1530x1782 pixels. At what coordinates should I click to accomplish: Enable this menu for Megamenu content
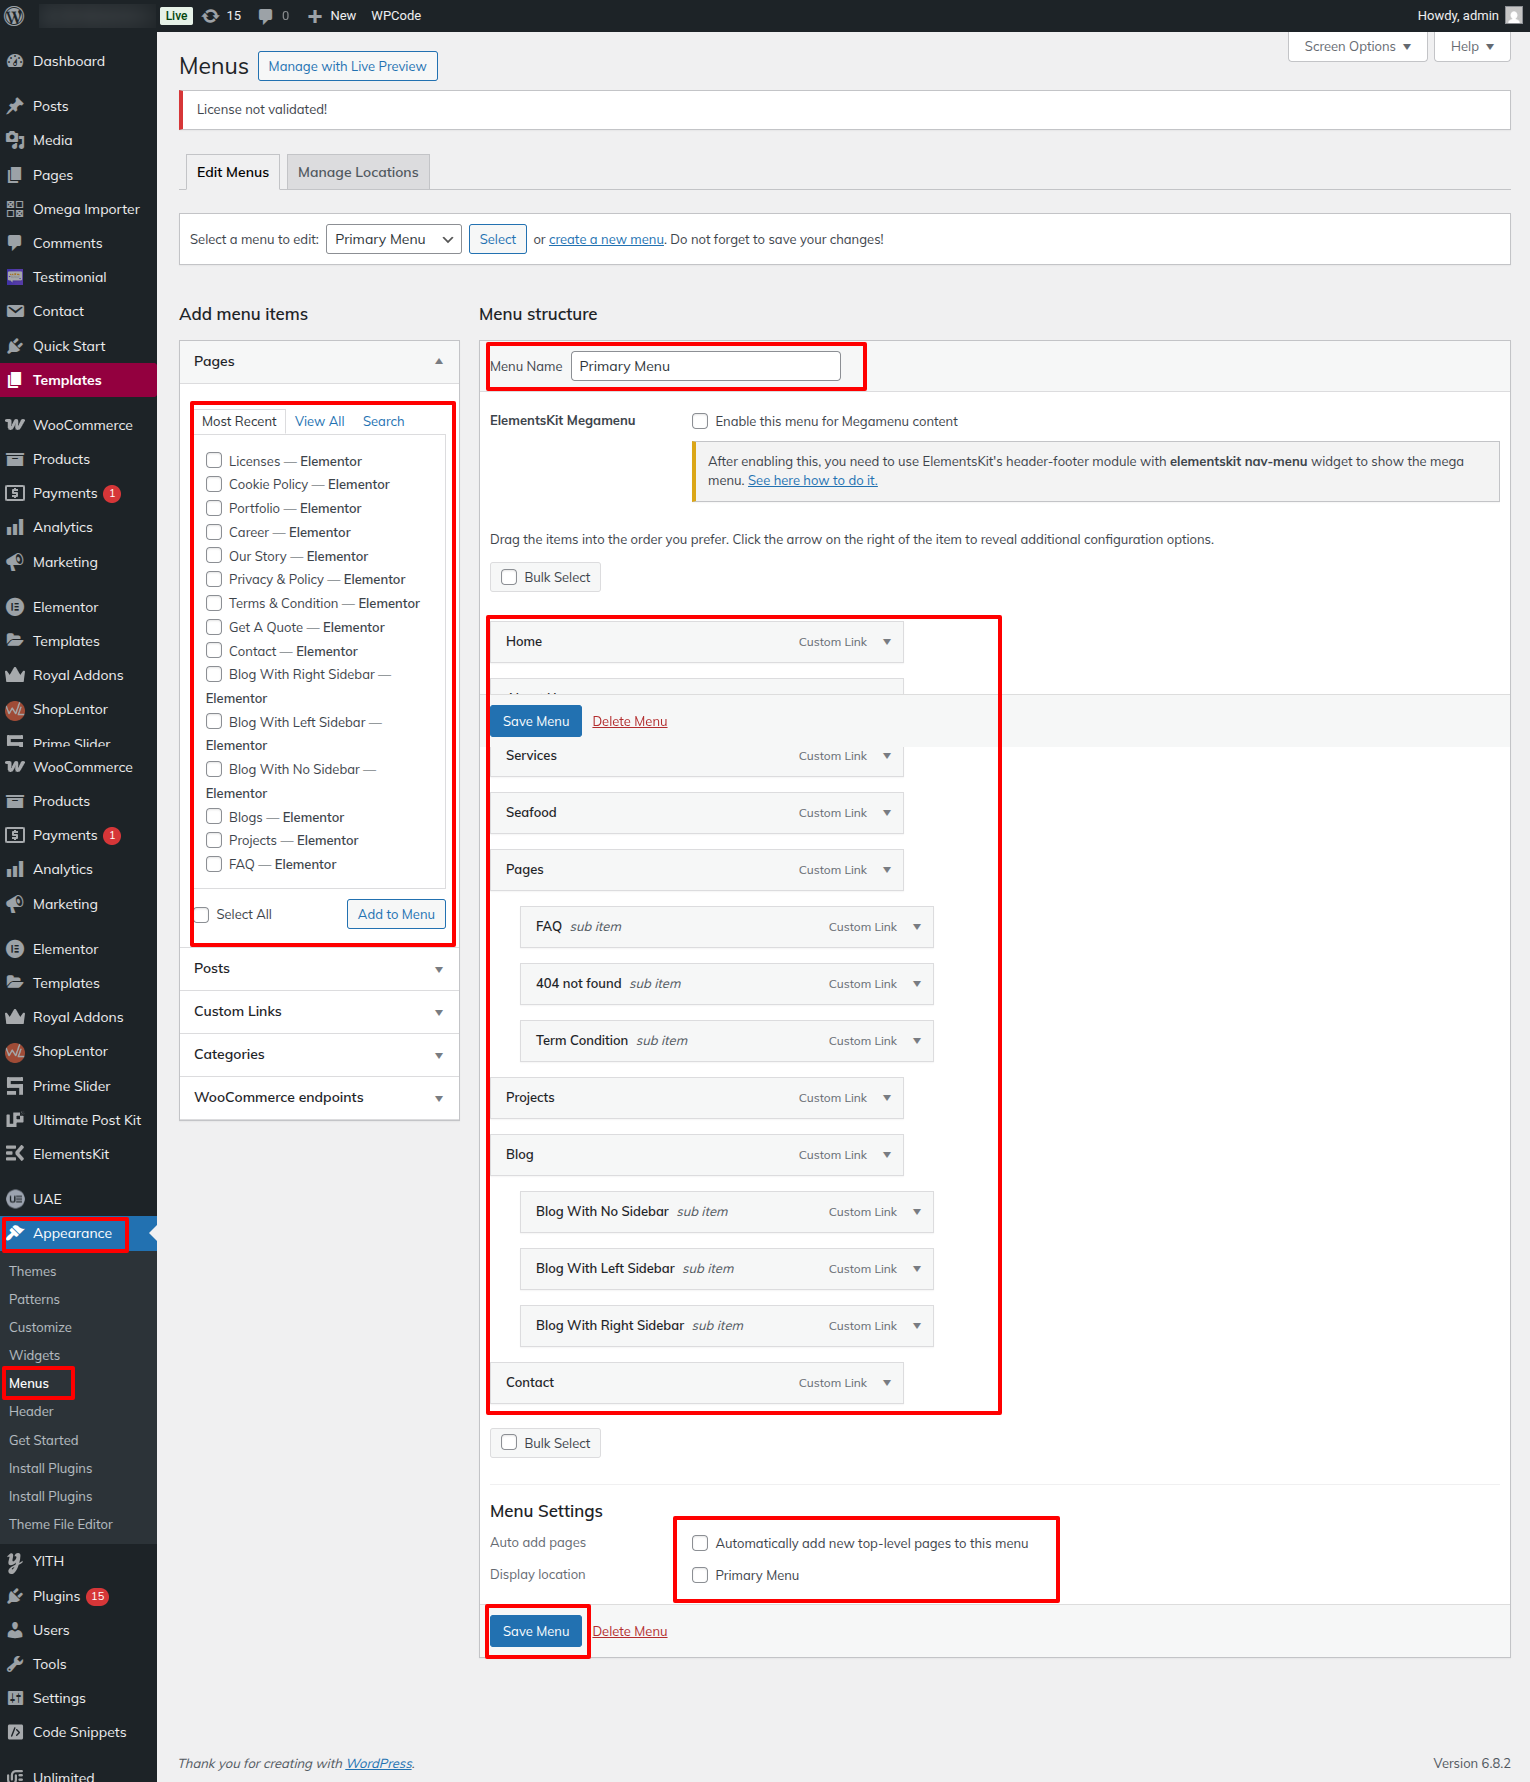700,421
